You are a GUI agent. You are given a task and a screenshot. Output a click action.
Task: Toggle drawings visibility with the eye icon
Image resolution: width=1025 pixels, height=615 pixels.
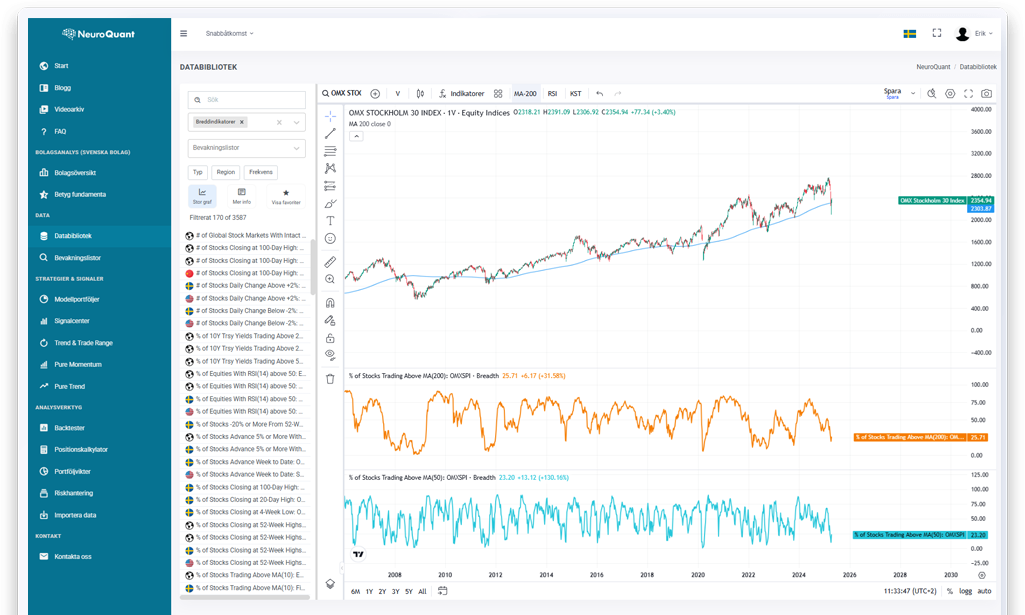tap(330, 354)
